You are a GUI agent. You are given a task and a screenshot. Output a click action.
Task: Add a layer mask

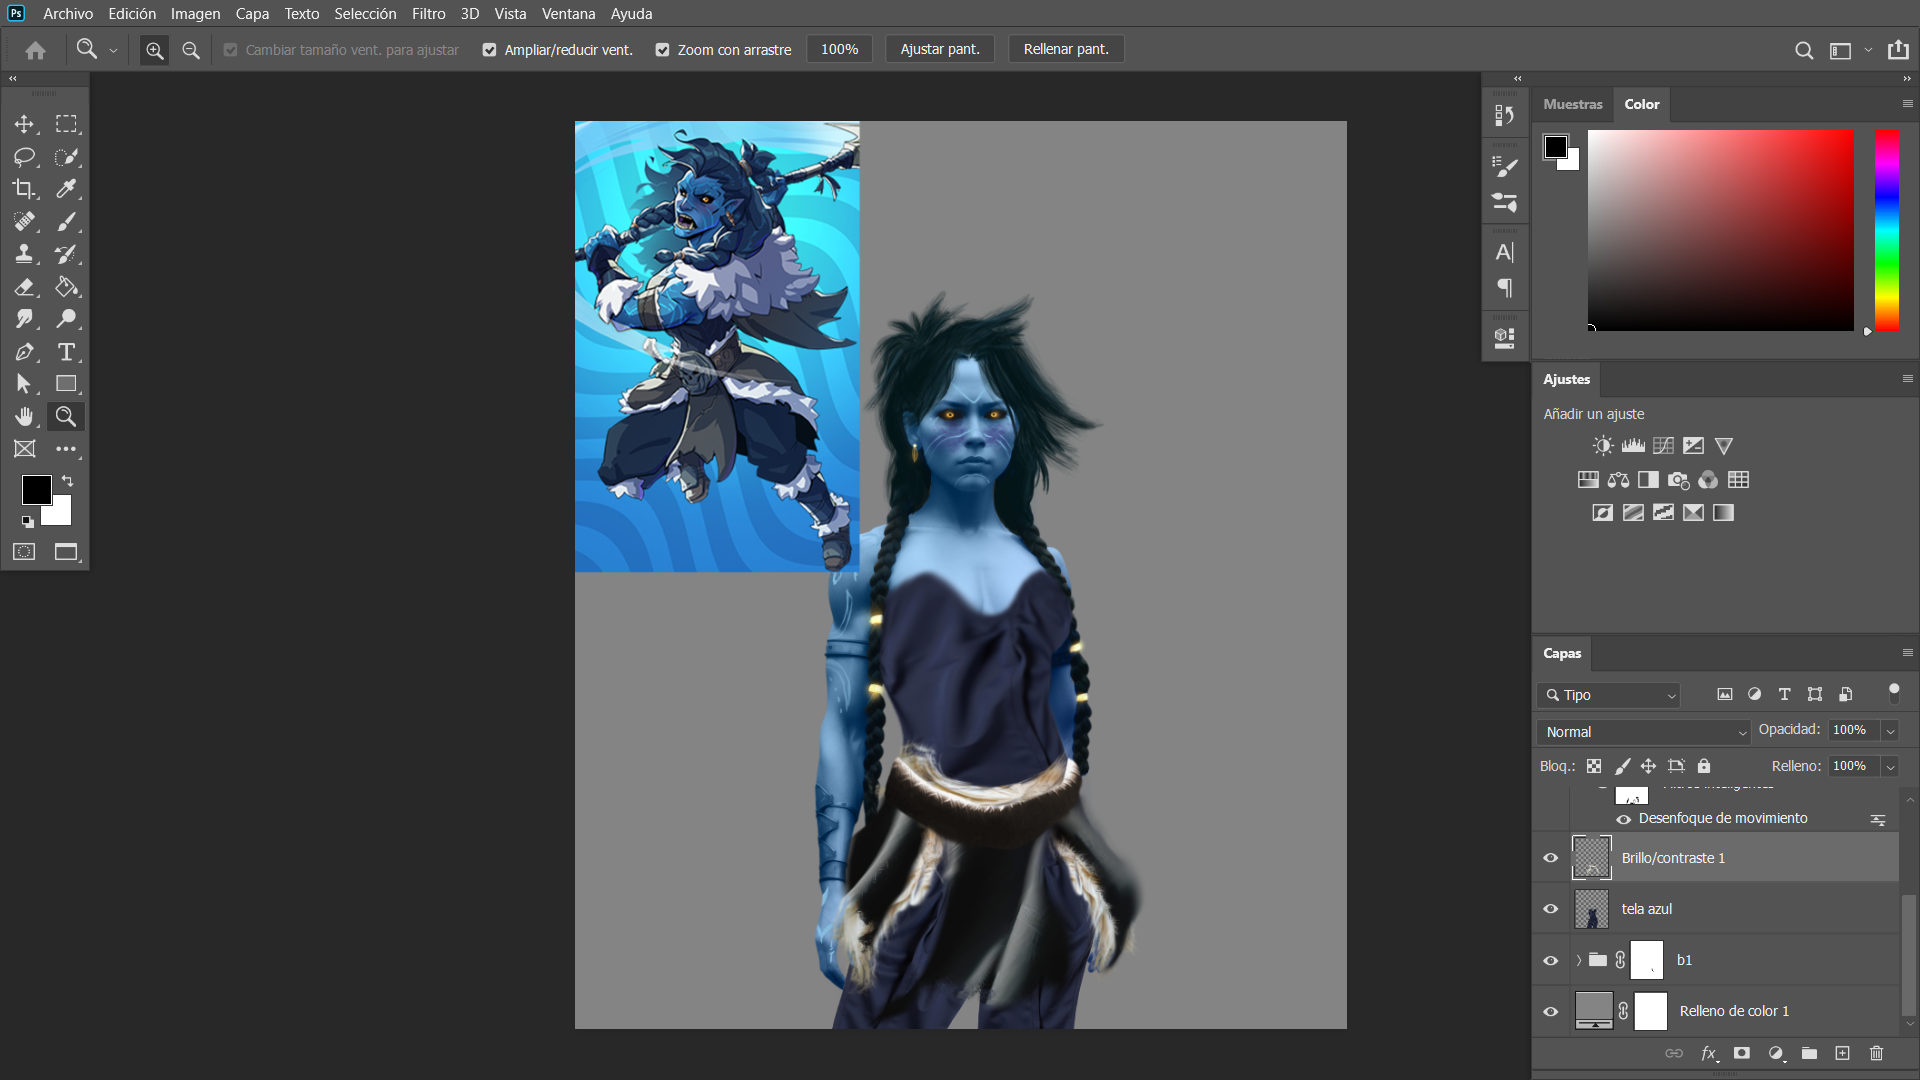point(1742,1053)
